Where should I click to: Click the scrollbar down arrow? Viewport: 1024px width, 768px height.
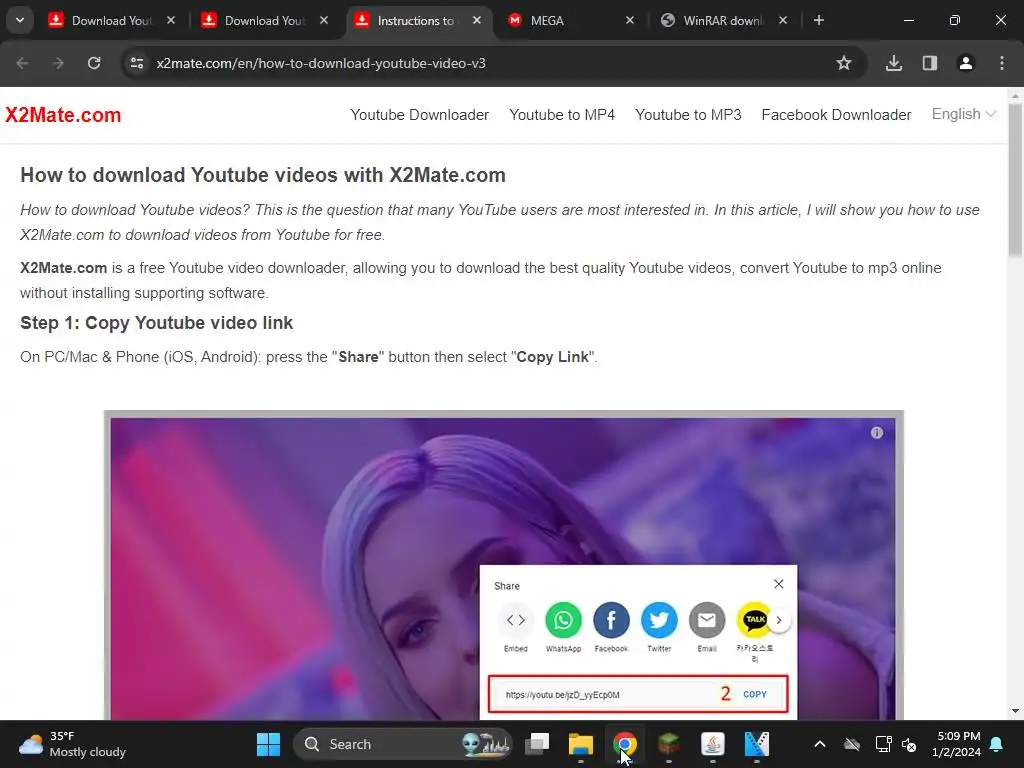[1015, 711]
